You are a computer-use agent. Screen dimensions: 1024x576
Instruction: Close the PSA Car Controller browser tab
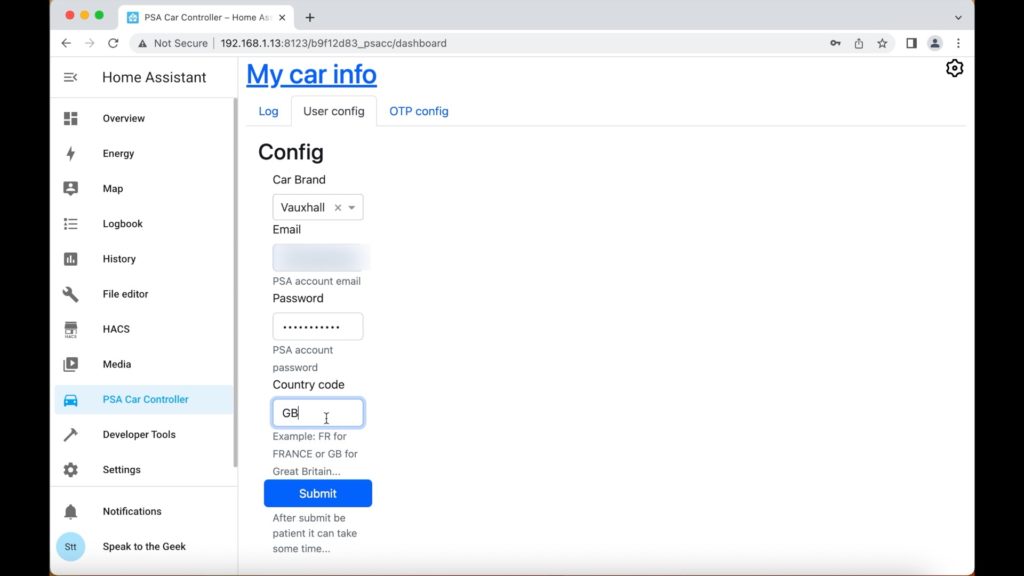[x=282, y=18]
